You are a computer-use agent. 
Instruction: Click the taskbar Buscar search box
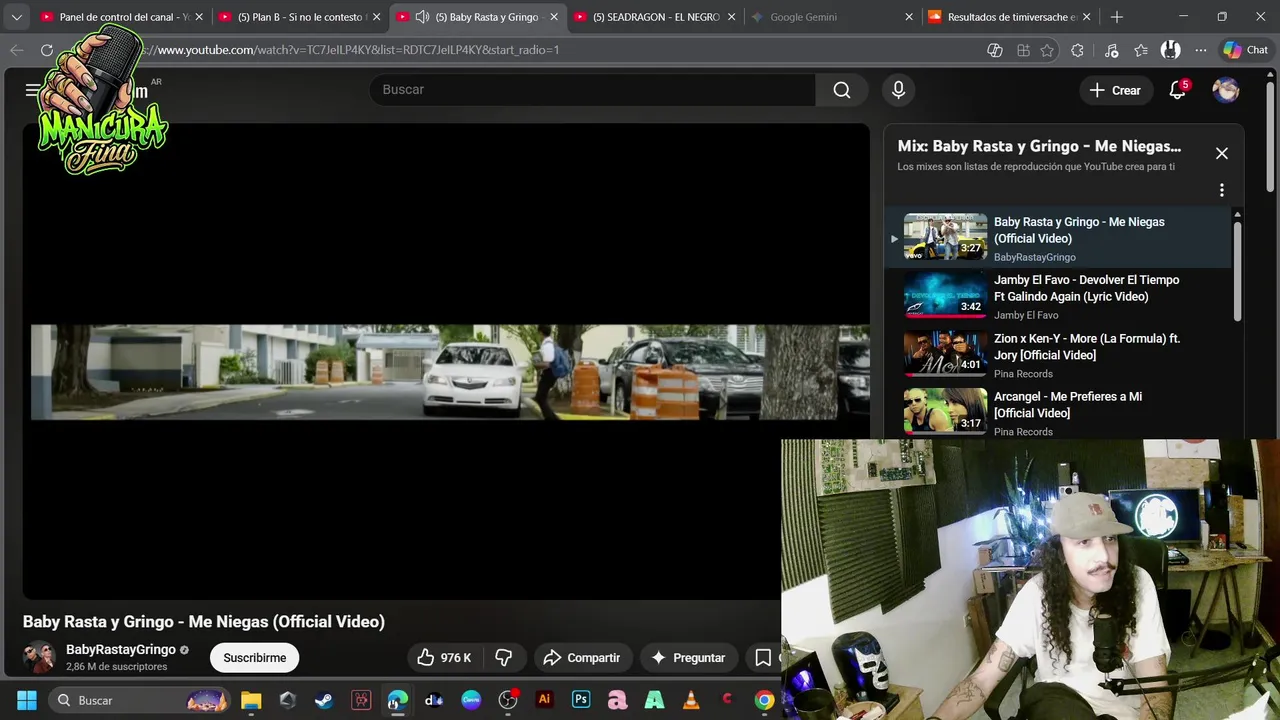tap(138, 700)
